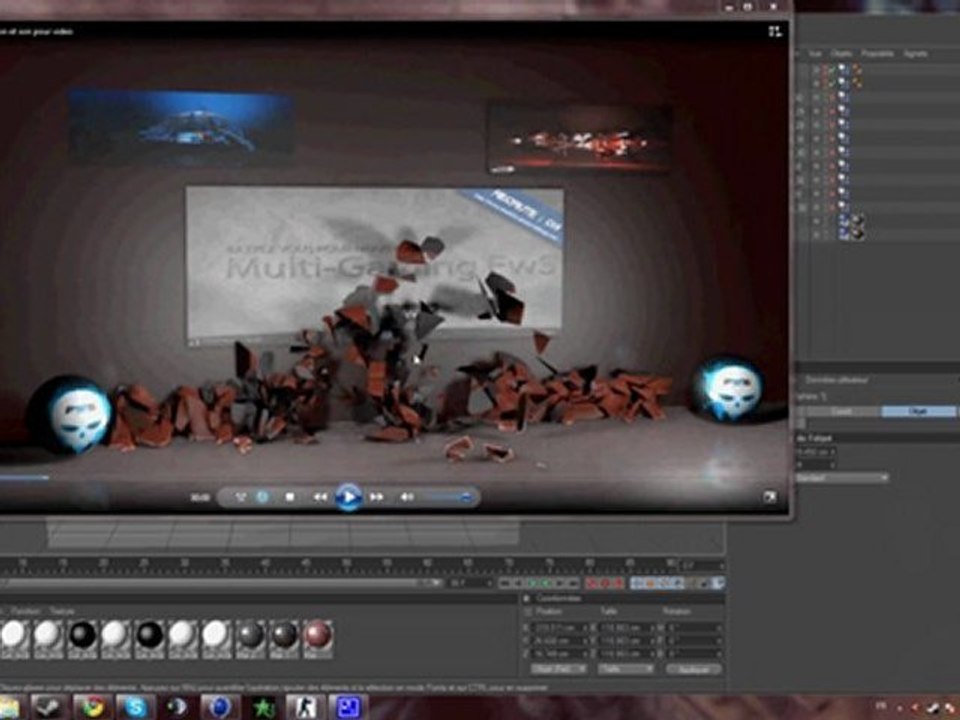
Task: Skip to previous track in media player
Action: [x=320, y=497]
